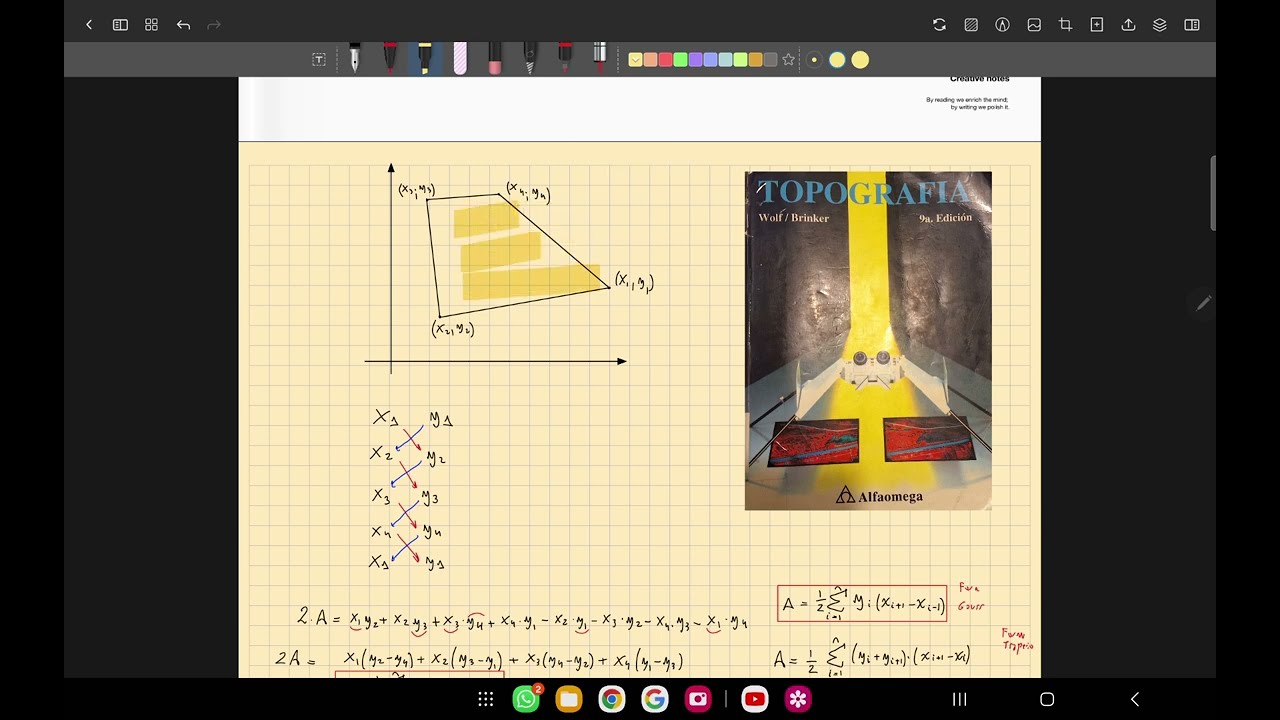Click the vertical page scrollbar handle

coord(1213,194)
